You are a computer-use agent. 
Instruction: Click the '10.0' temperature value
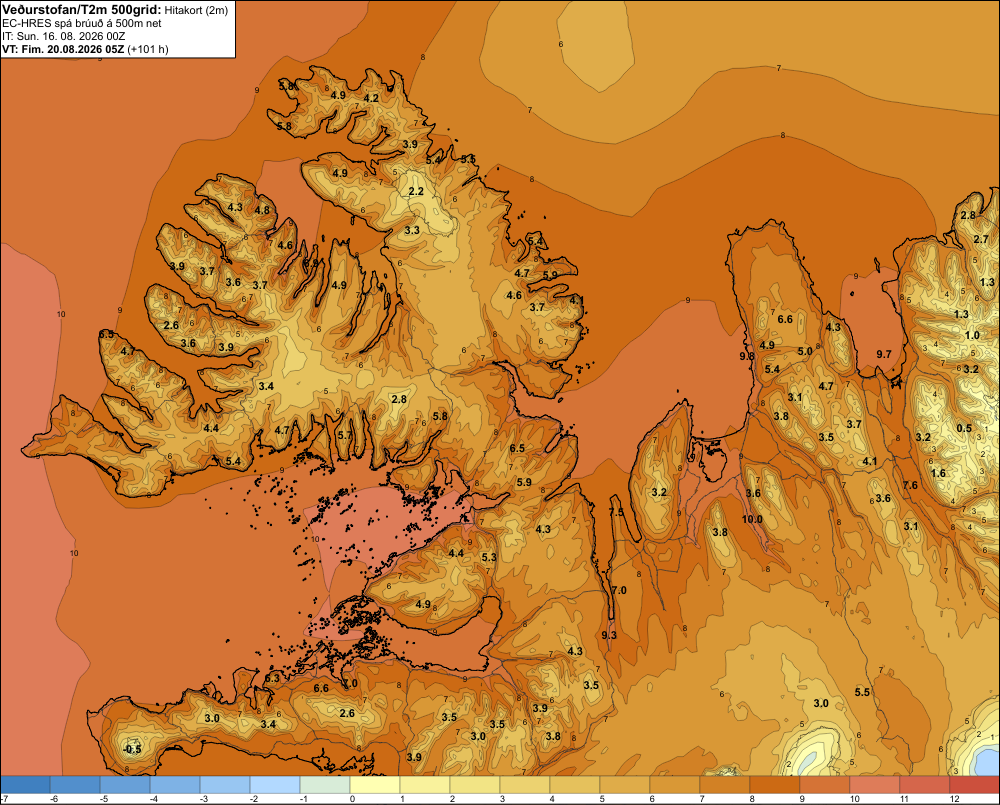pyautogui.click(x=752, y=519)
